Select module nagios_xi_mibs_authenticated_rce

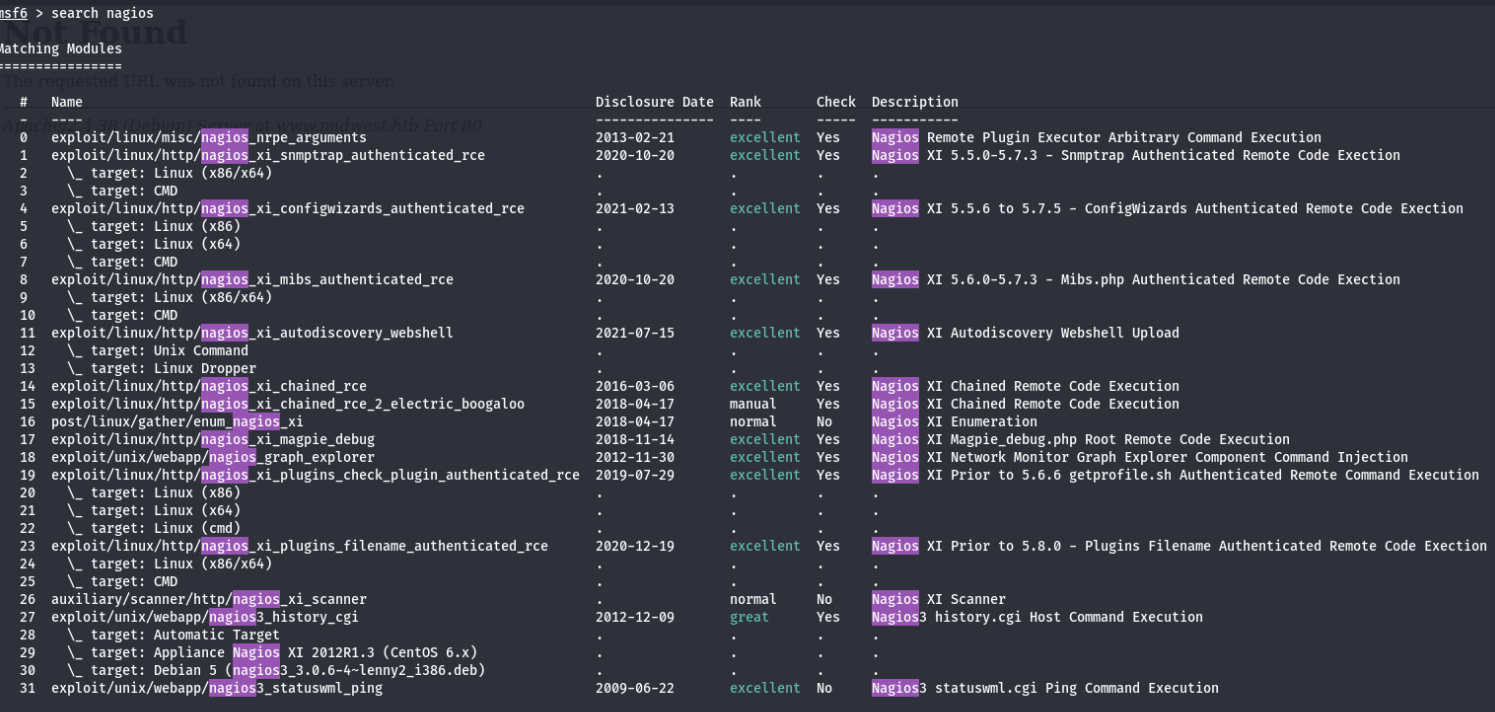252,280
